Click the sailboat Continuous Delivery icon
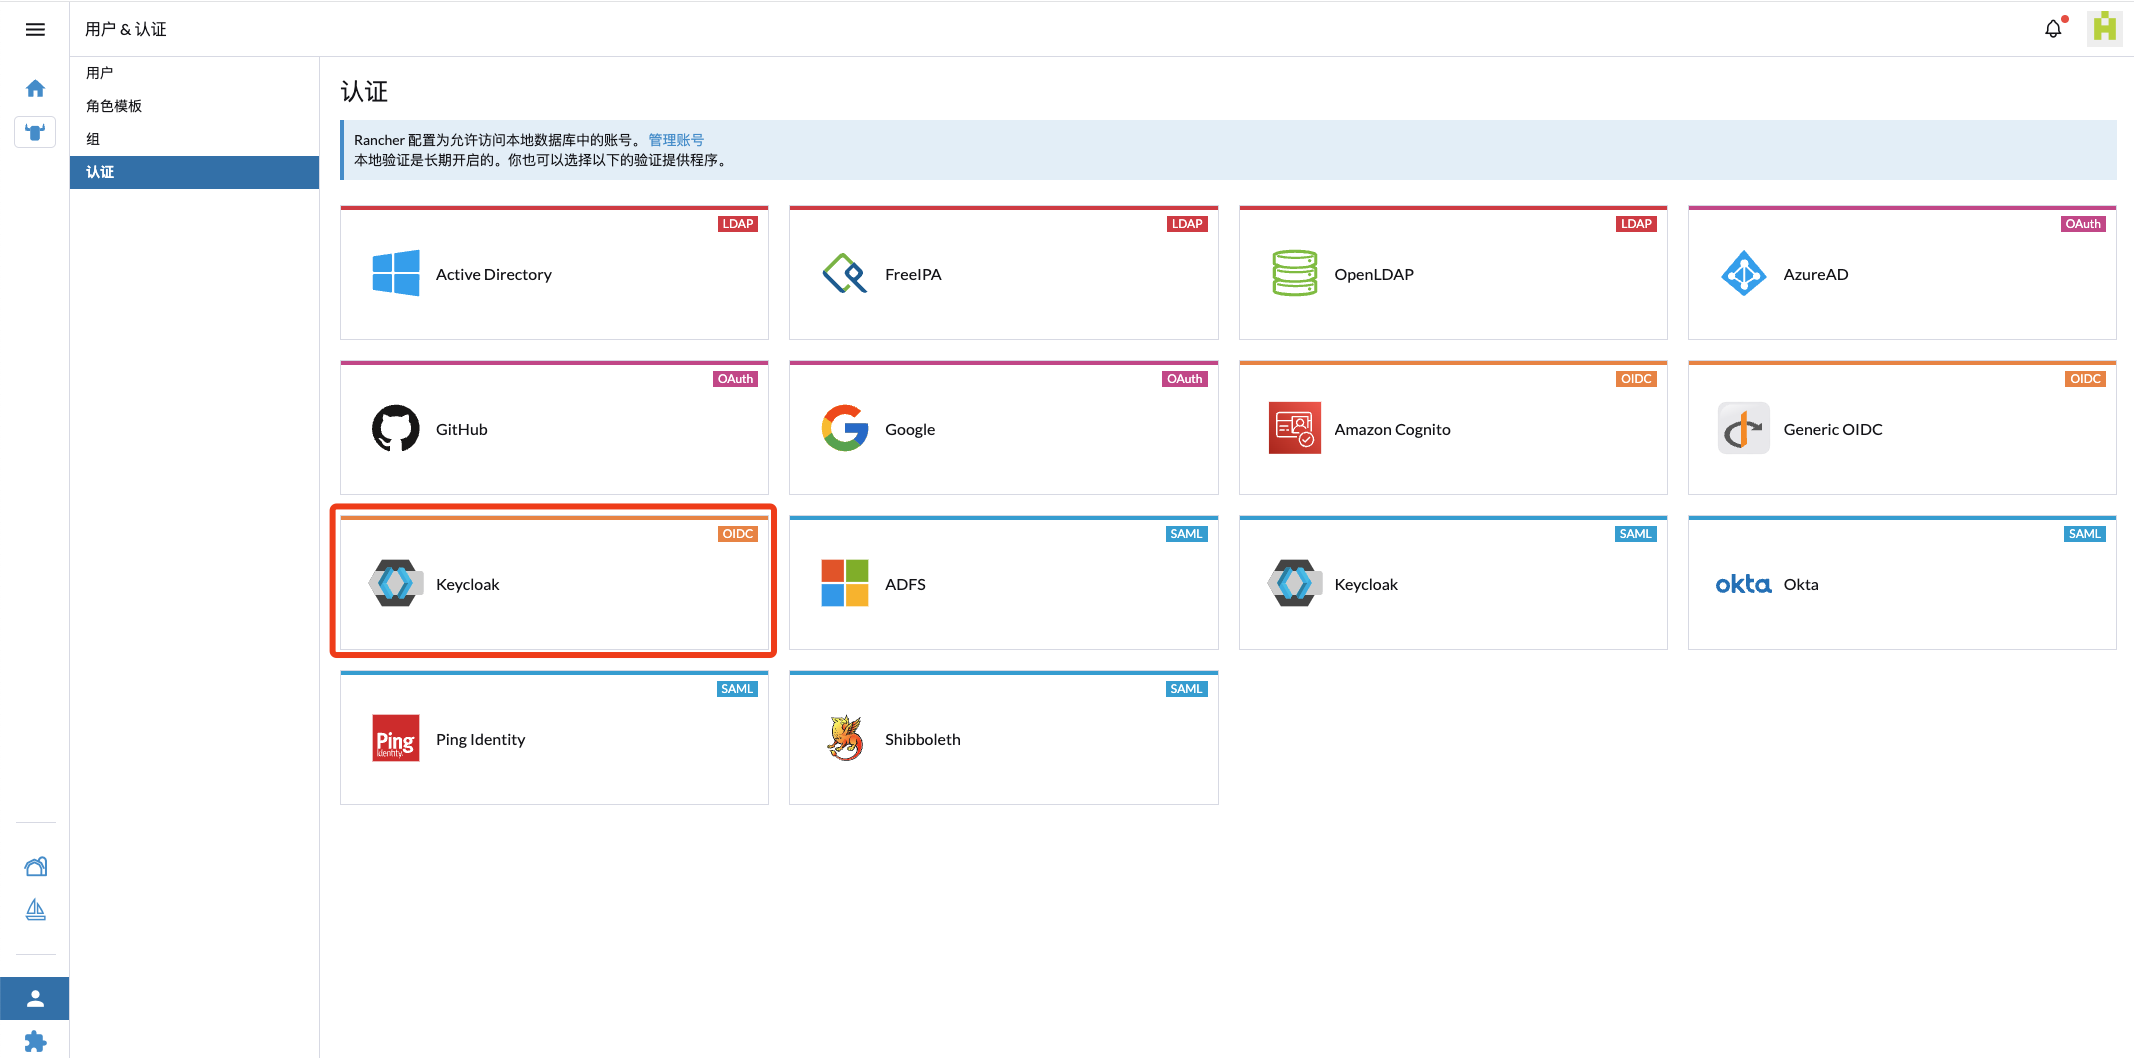Screen dimensions: 2134x1058 35,909
